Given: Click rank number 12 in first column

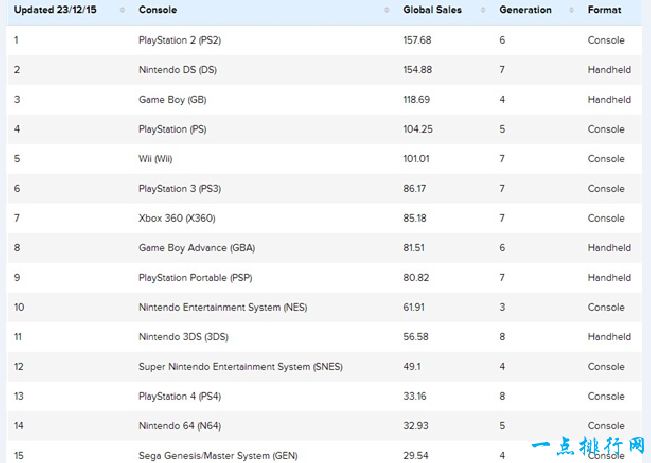Looking at the screenshot, I should 18,367.
